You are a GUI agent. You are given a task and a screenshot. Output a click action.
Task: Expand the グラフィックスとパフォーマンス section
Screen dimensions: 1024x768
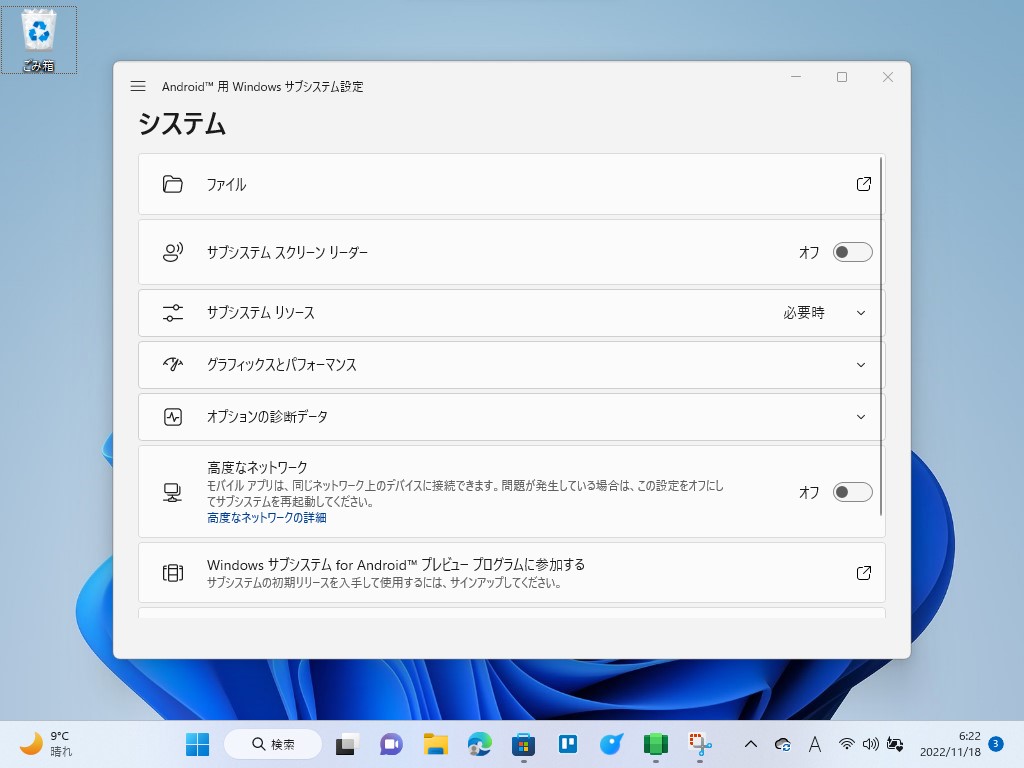pos(860,364)
